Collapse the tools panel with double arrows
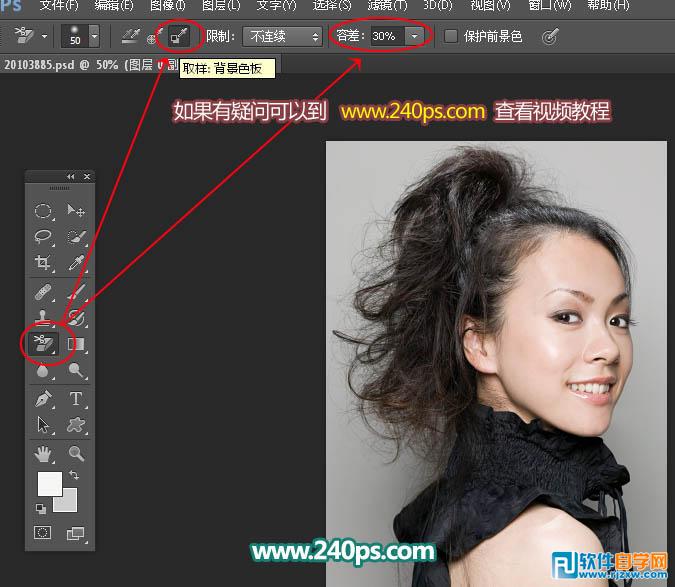Viewport: 675px width, 587px height. coord(71,176)
